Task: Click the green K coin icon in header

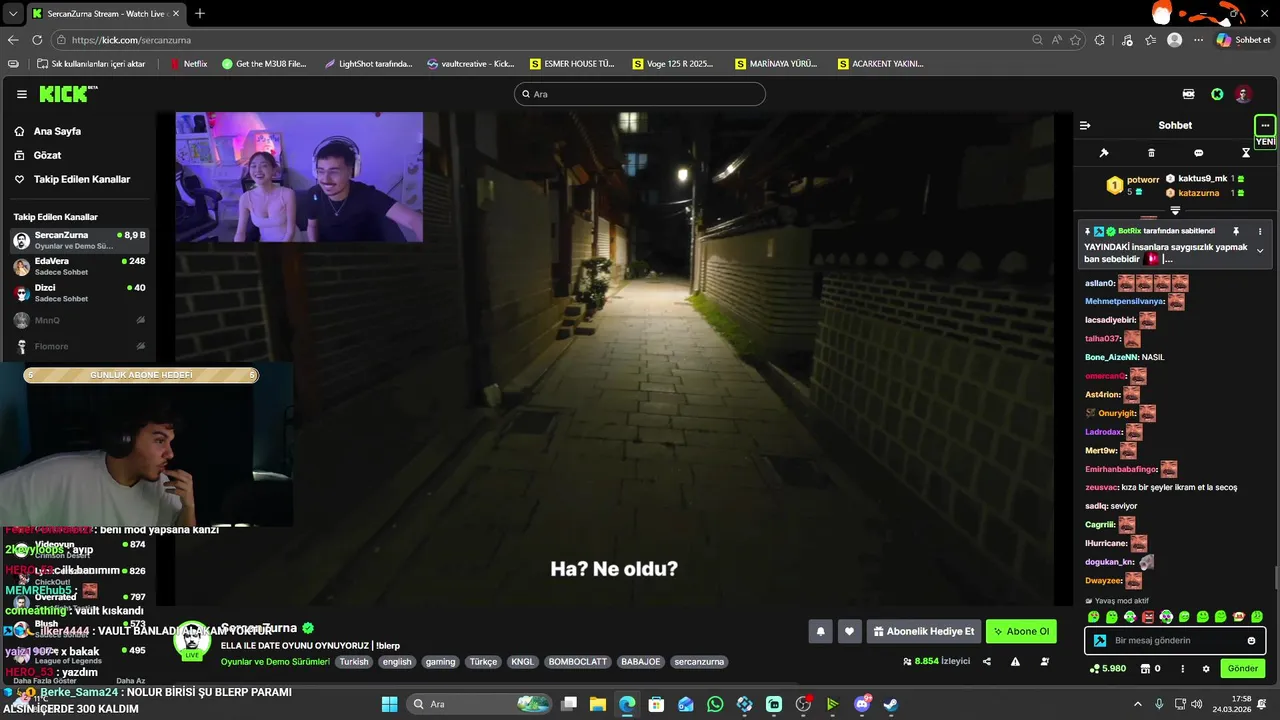Action: coord(1217,94)
